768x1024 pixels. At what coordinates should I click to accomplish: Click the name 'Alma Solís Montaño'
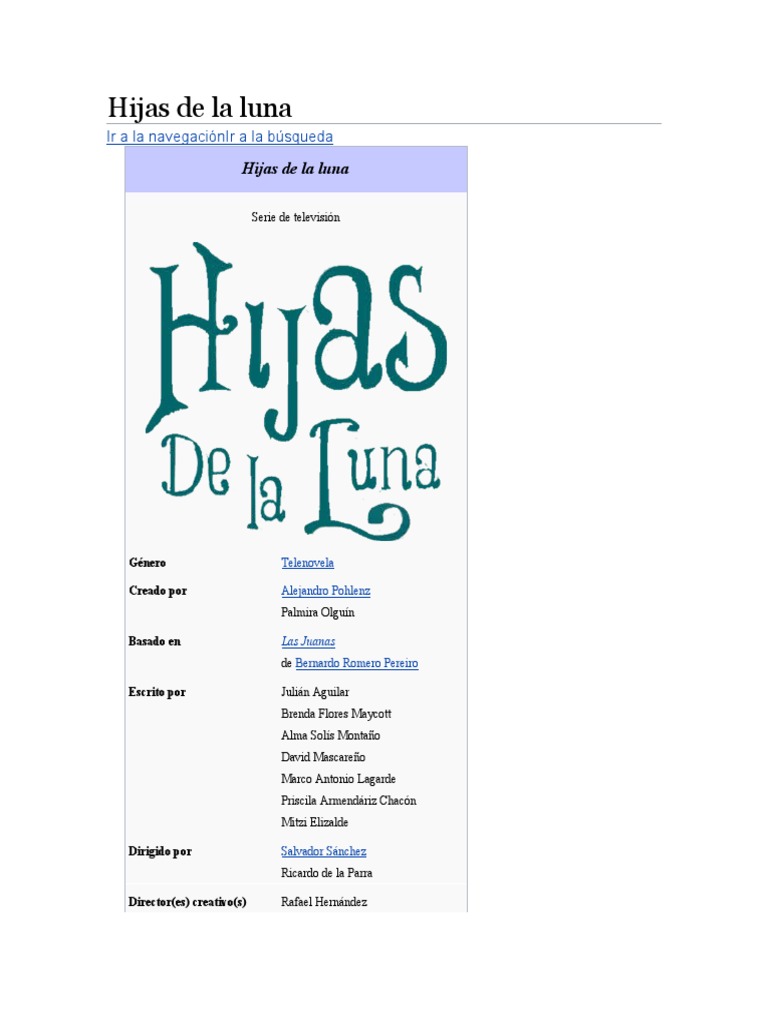330,735
